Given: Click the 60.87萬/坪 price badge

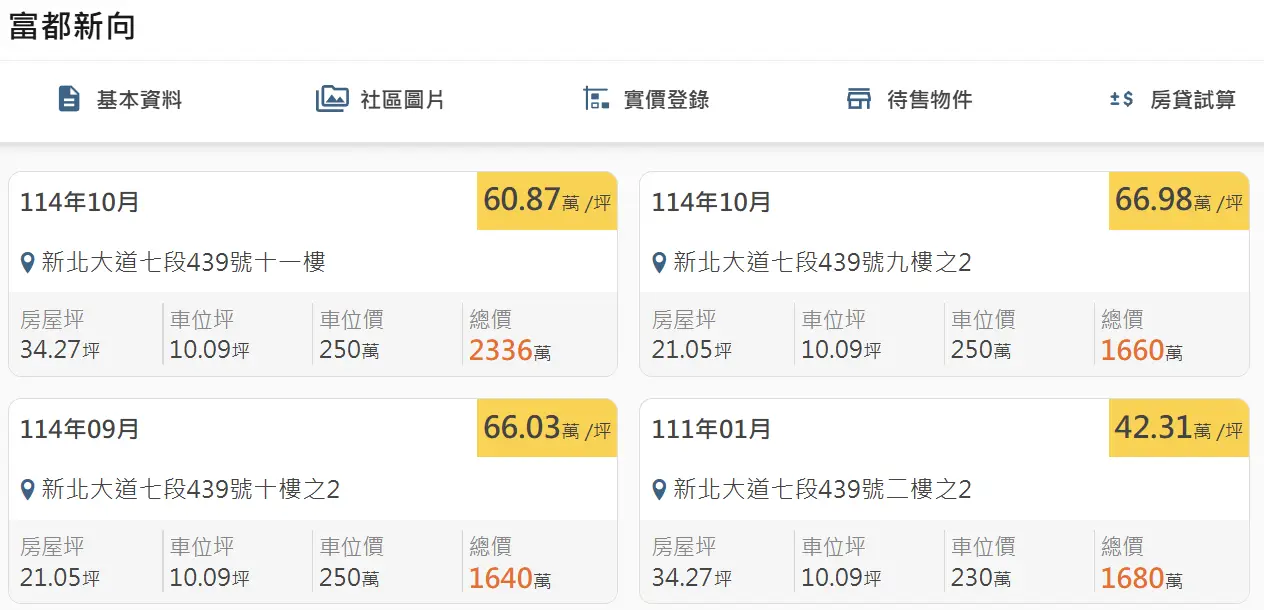Looking at the screenshot, I should [x=546, y=201].
